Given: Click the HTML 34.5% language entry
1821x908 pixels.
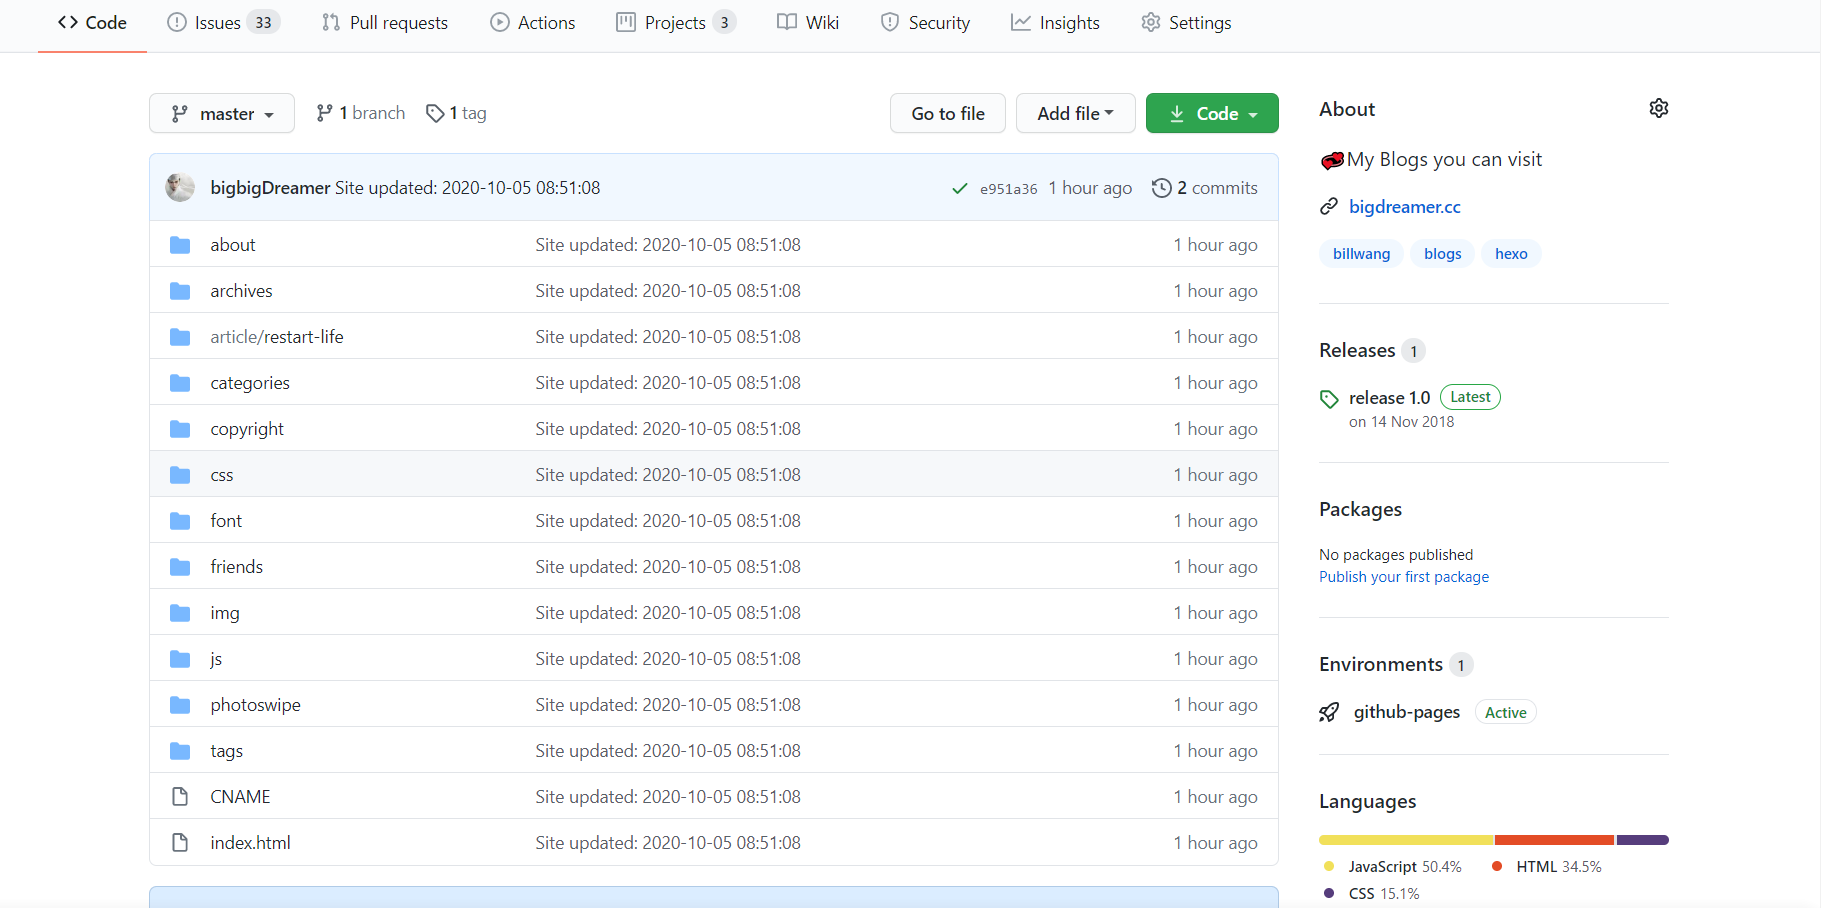Looking at the screenshot, I should [1546, 867].
